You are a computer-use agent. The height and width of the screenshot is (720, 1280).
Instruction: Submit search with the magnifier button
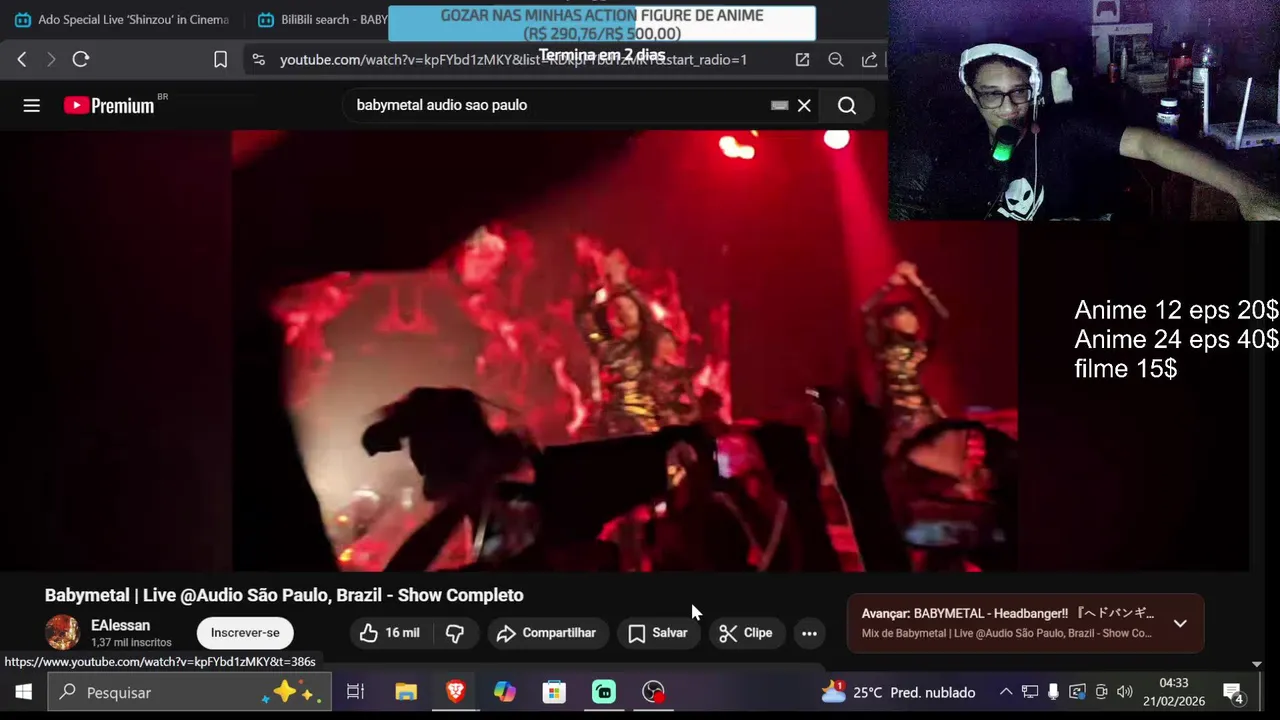[x=847, y=105]
